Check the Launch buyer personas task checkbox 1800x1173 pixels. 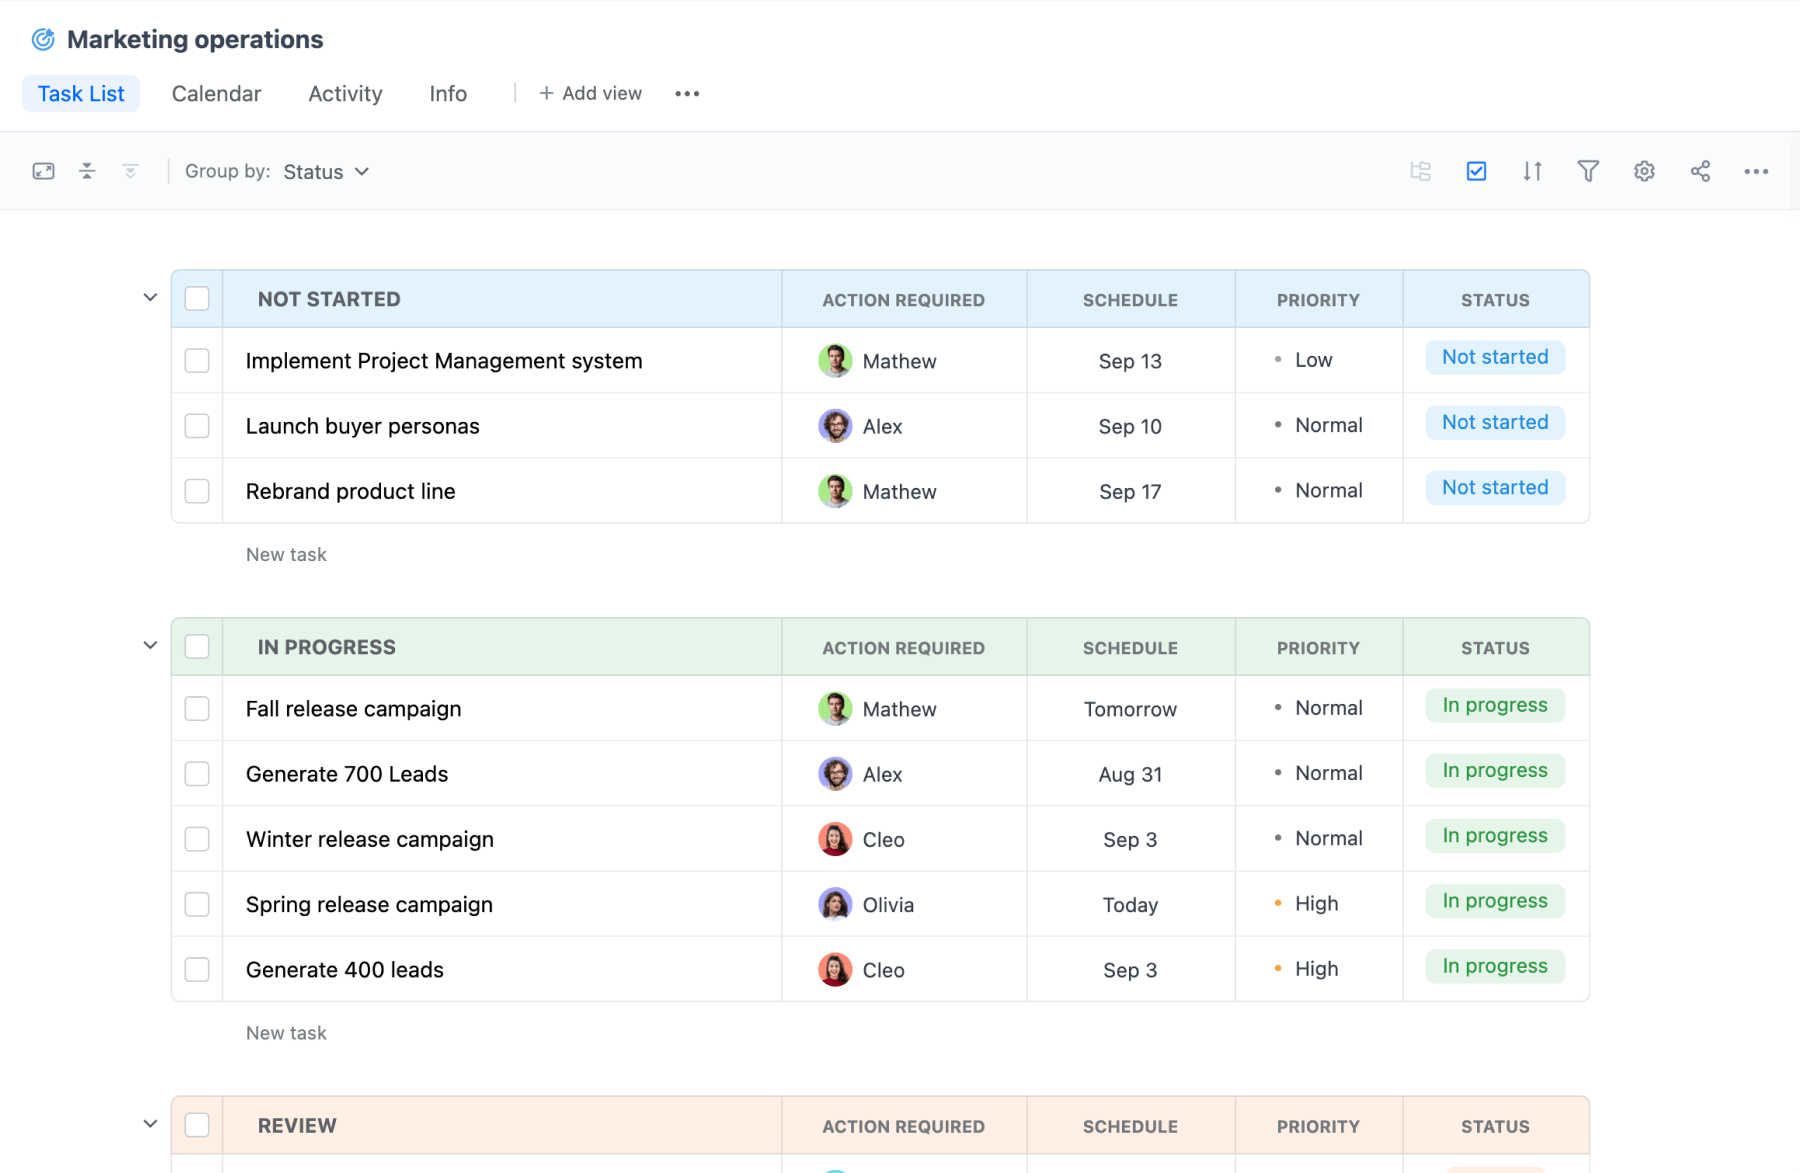tap(197, 426)
